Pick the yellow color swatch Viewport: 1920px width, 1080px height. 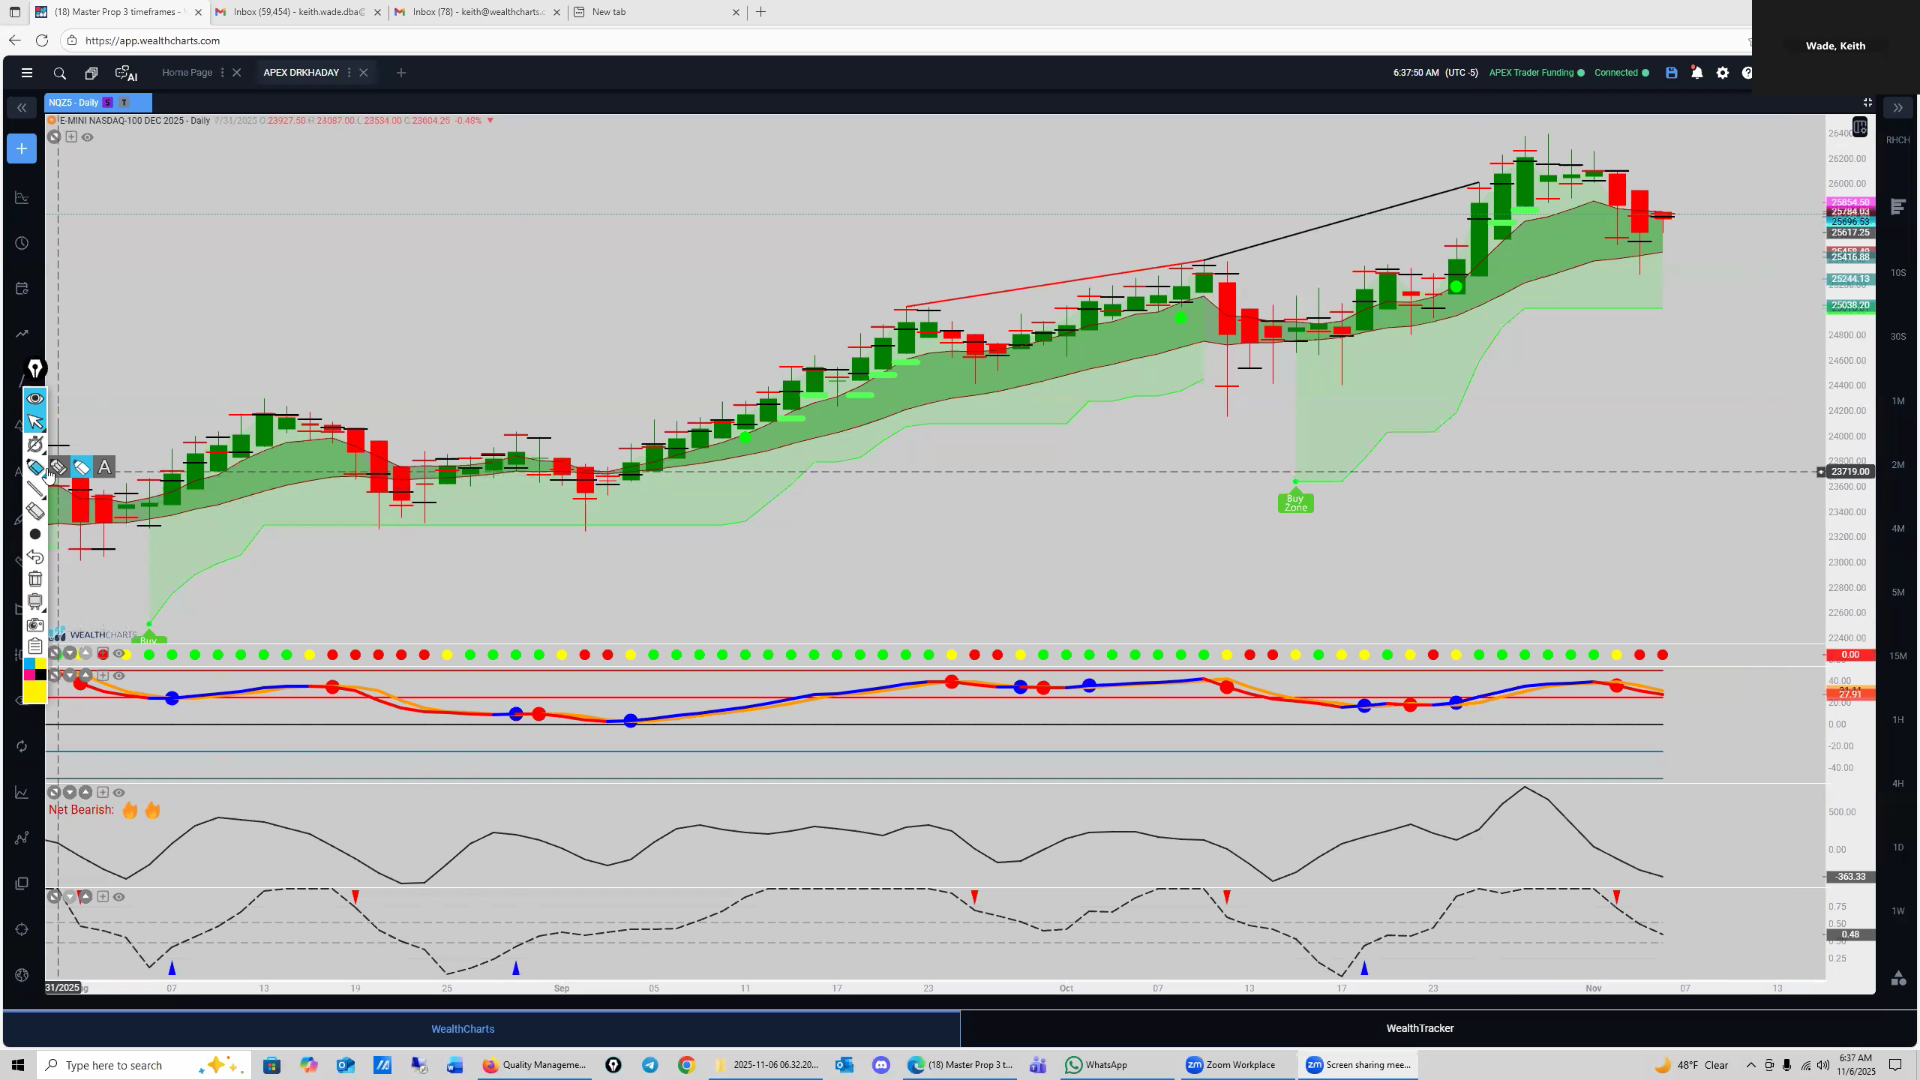point(35,692)
